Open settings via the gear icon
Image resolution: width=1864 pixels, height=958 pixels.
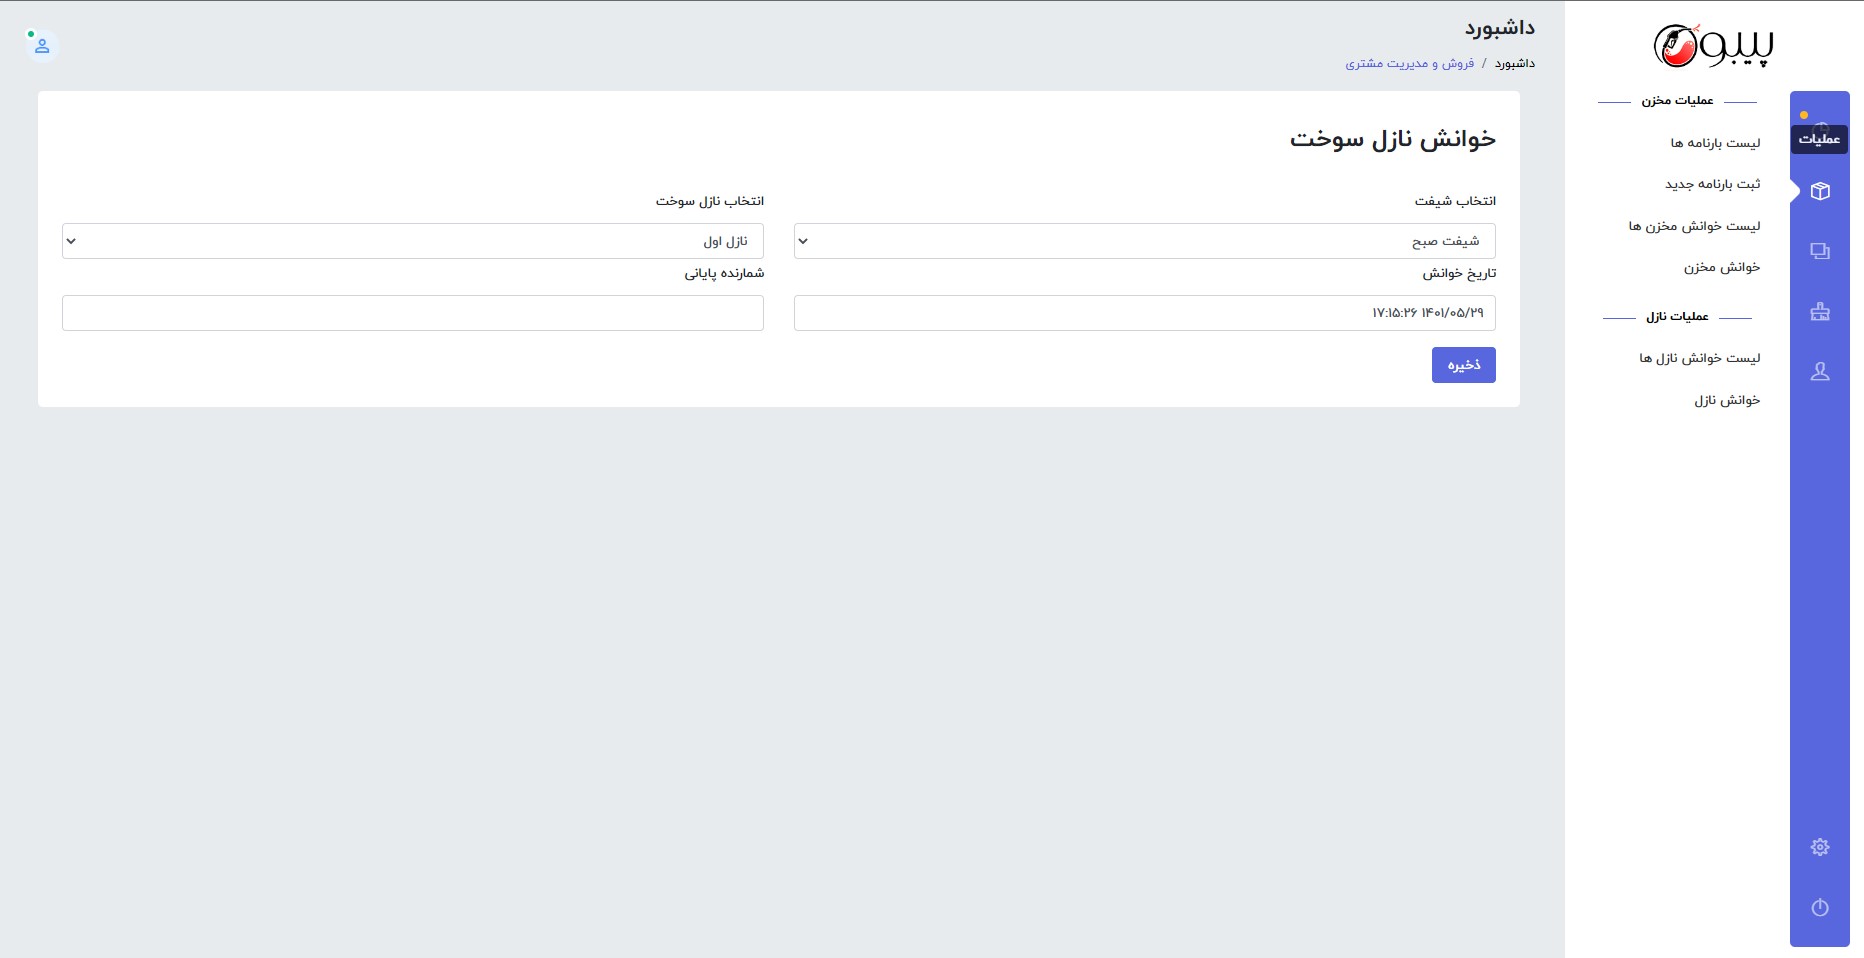click(x=1820, y=847)
